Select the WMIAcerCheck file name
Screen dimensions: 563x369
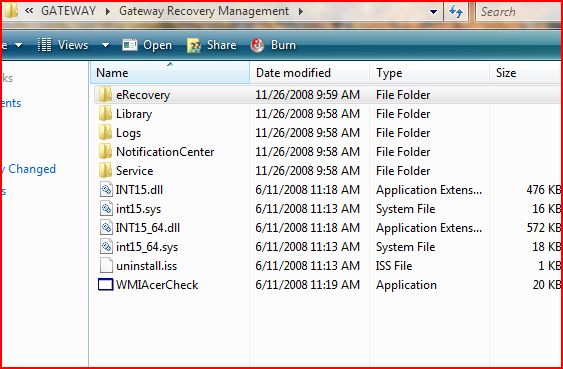click(x=157, y=285)
